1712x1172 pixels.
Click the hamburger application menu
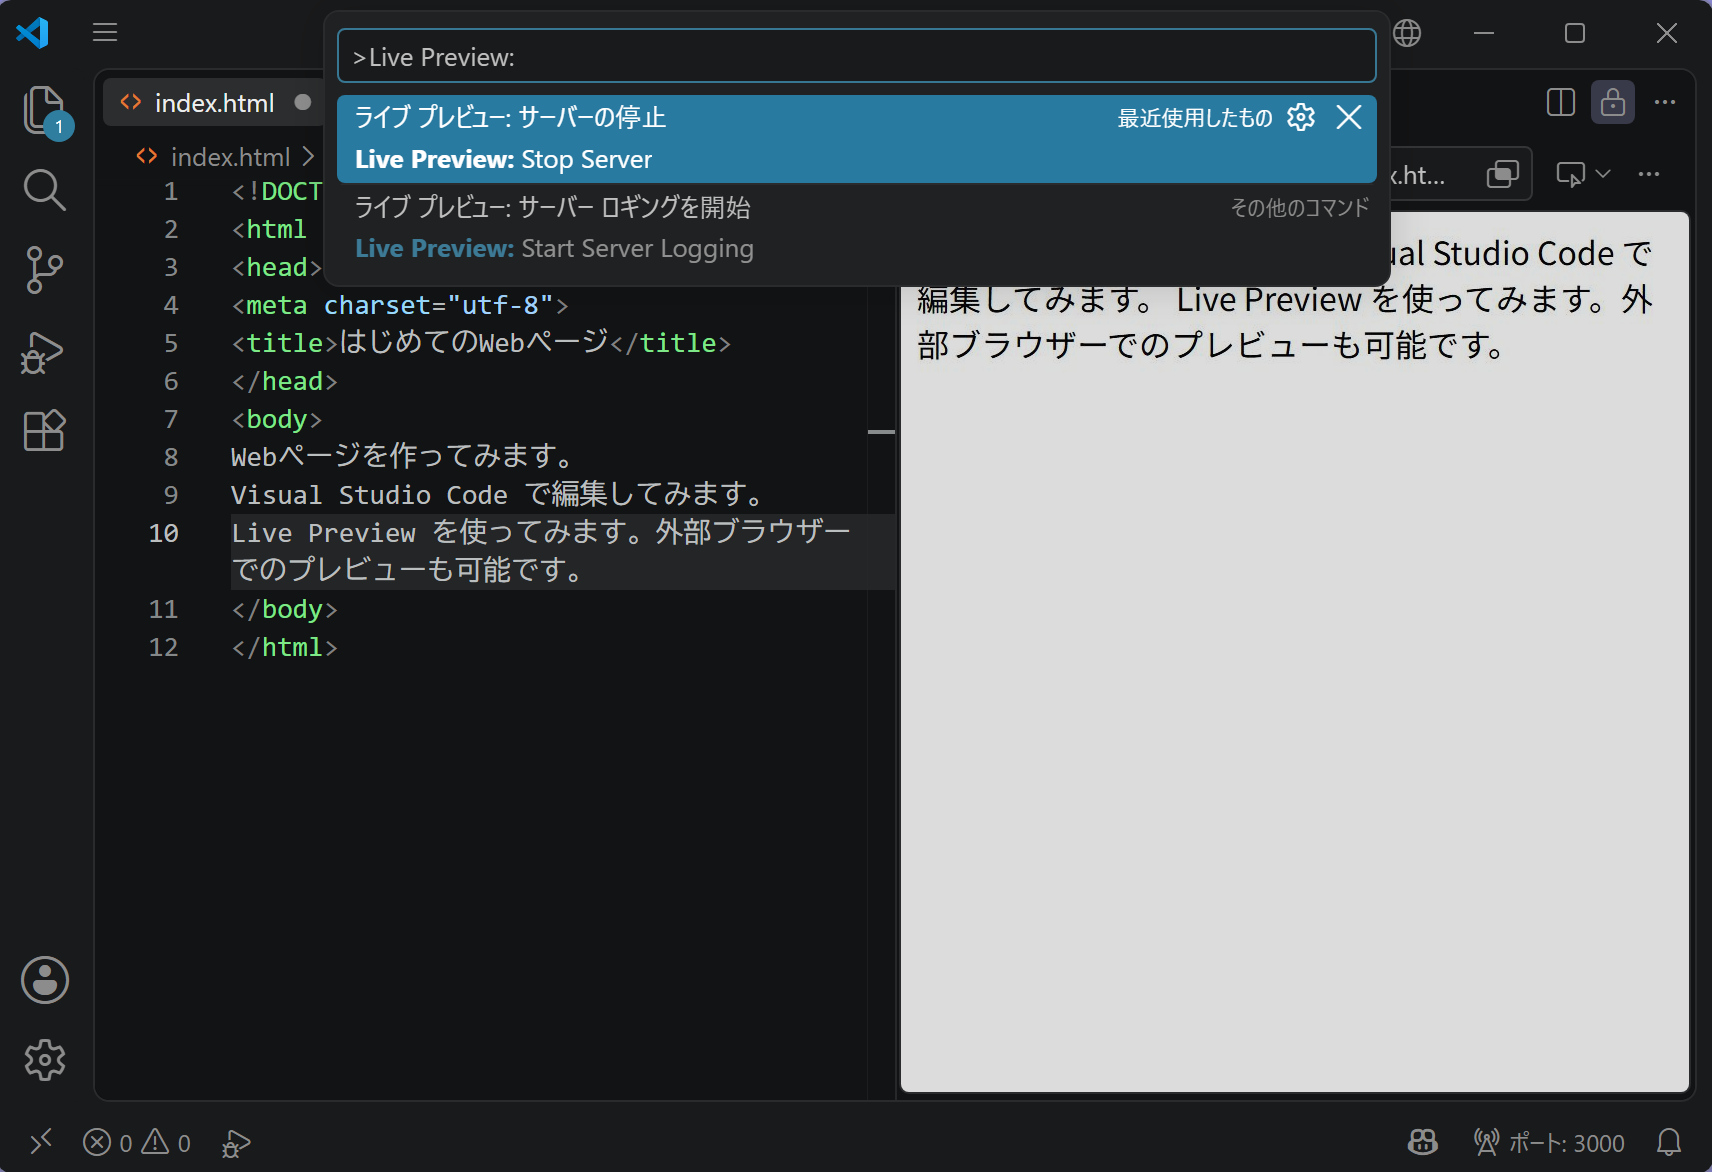tap(105, 33)
